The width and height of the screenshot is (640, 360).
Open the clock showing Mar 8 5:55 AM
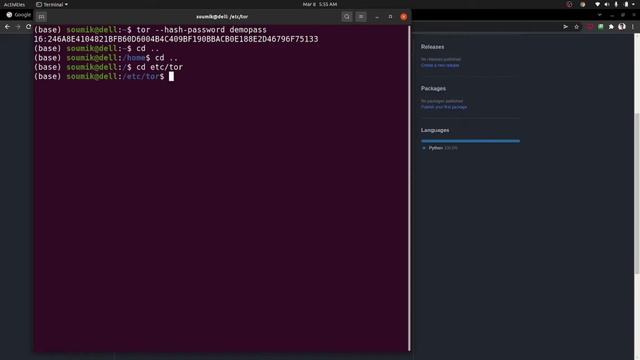click(320, 4)
